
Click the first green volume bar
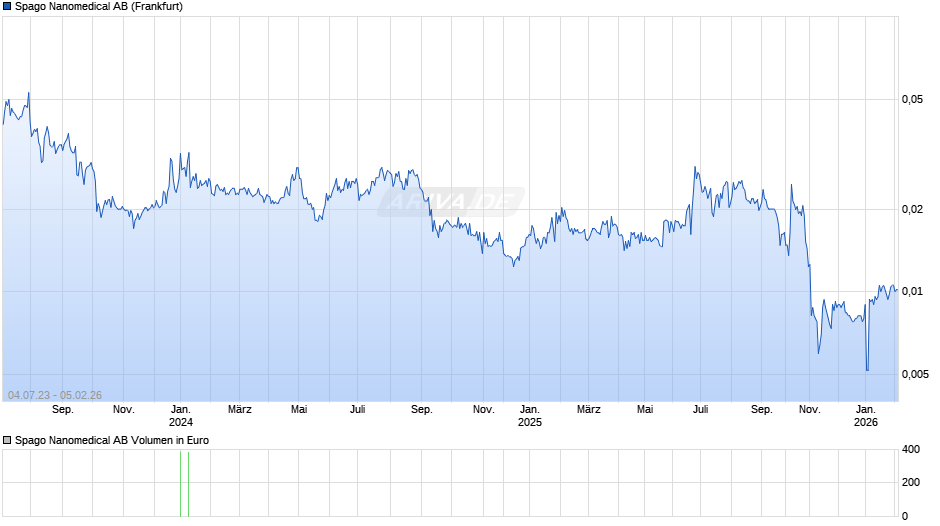pyautogui.click(x=180, y=484)
